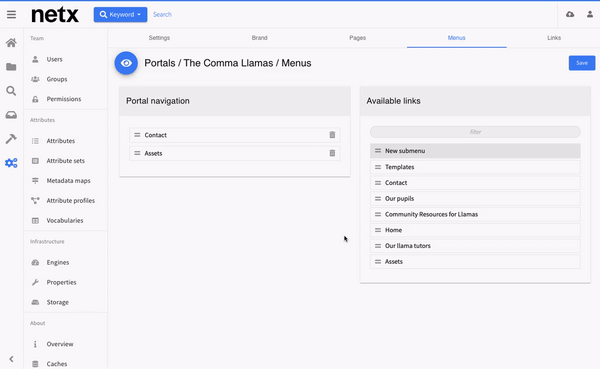Delete Assets from Portal navigation
This screenshot has height=369, width=600.
pos(332,153)
